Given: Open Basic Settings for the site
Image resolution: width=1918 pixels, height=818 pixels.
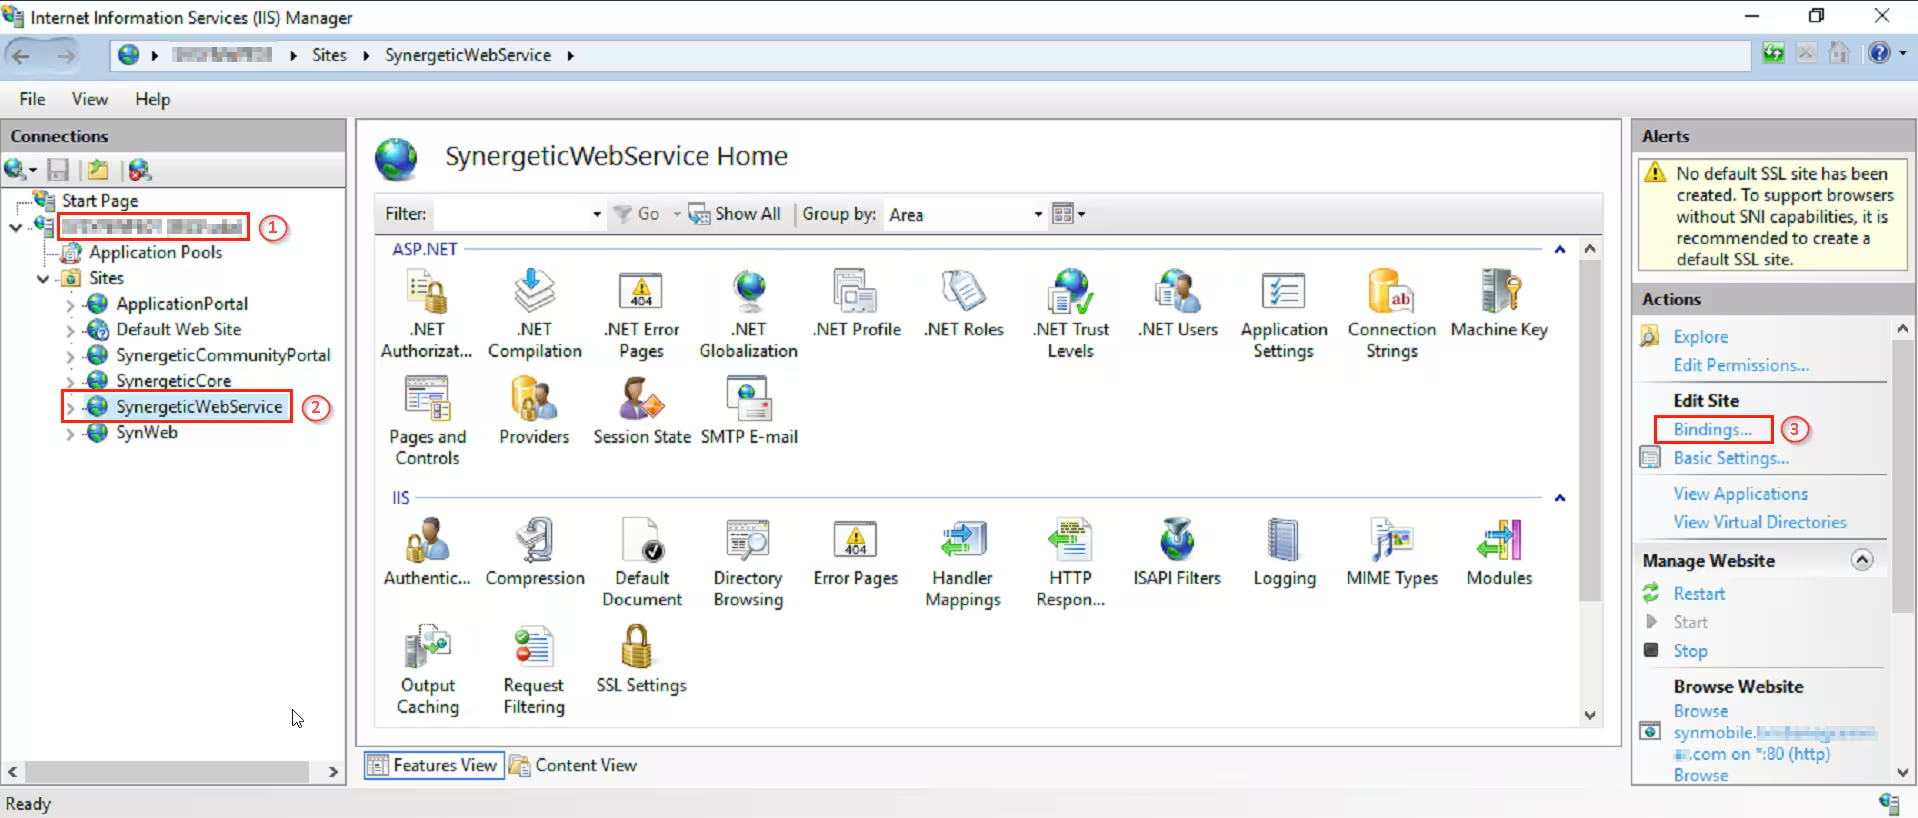Looking at the screenshot, I should [1731, 458].
